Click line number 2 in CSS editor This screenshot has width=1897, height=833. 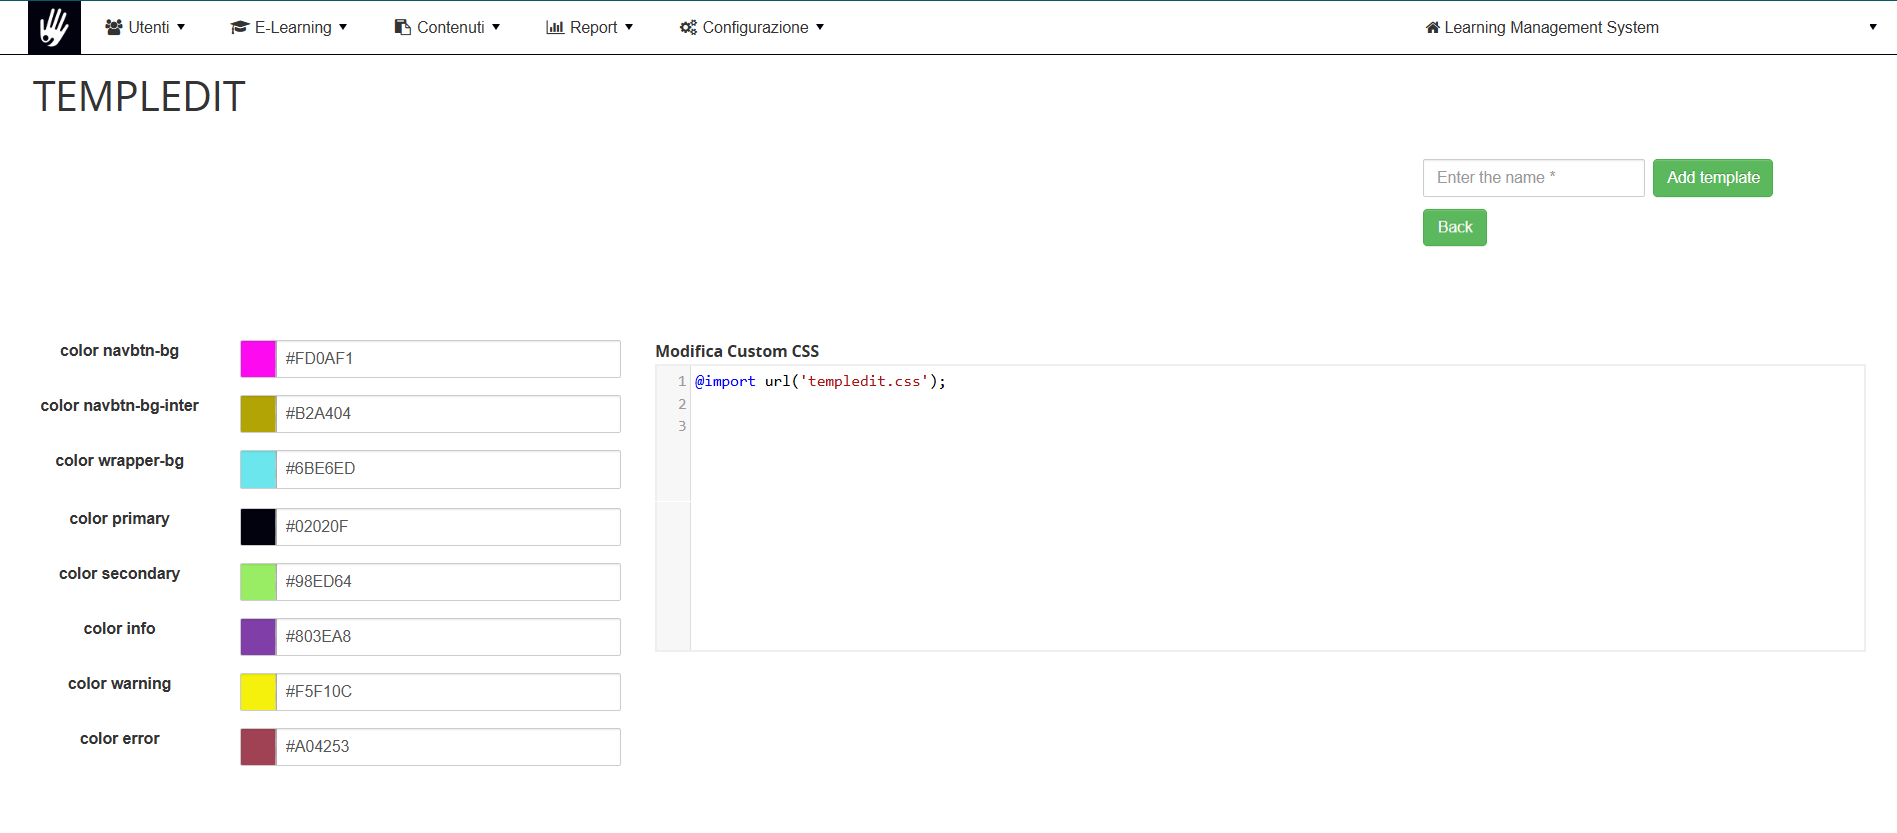[x=682, y=404]
